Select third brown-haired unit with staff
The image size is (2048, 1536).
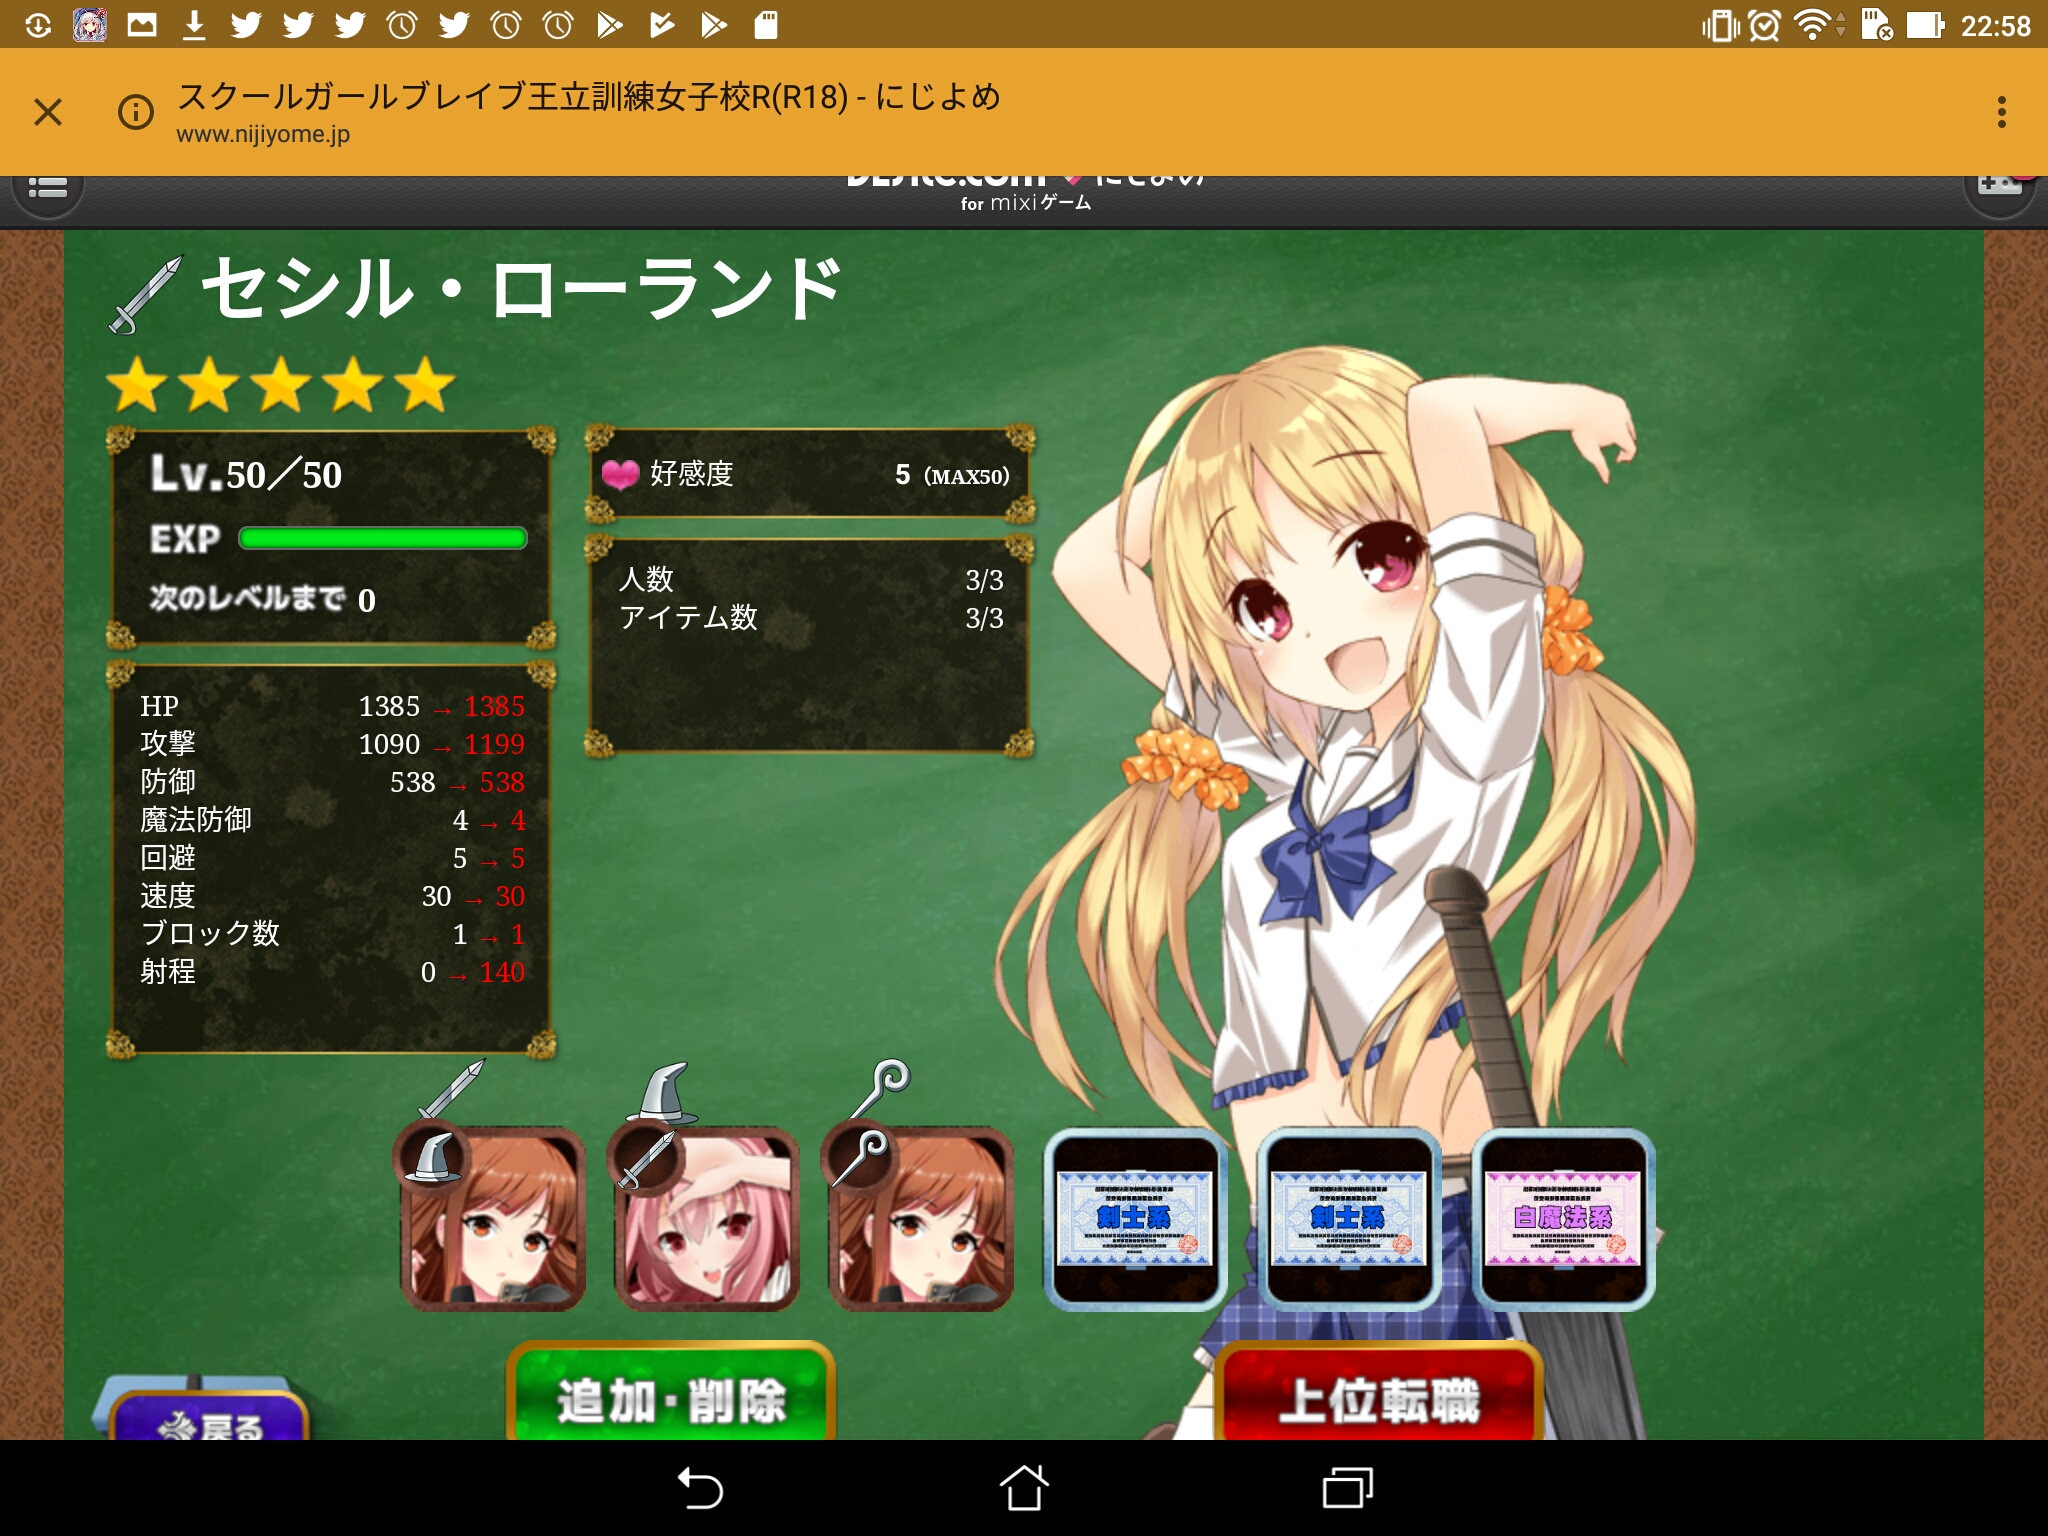(920, 1218)
